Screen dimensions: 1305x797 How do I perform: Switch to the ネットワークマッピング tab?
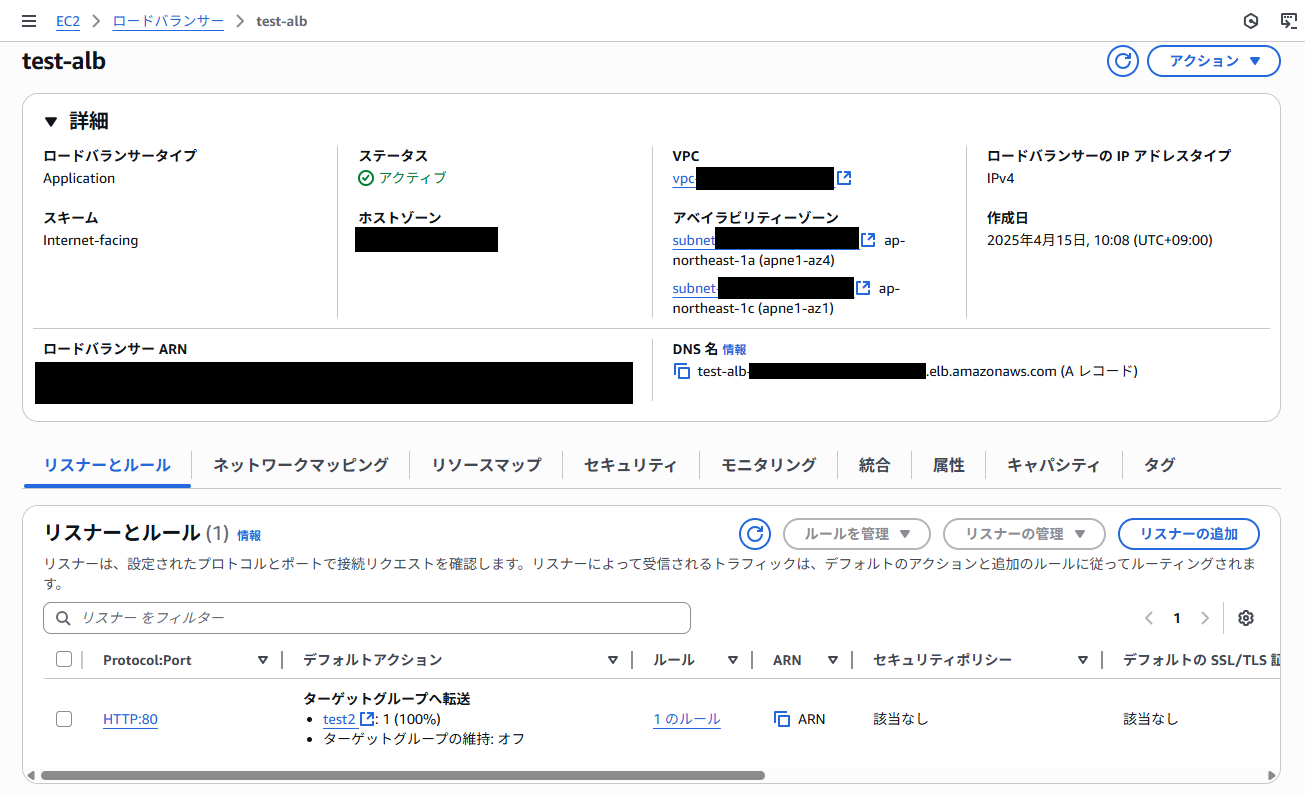coord(300,464)
